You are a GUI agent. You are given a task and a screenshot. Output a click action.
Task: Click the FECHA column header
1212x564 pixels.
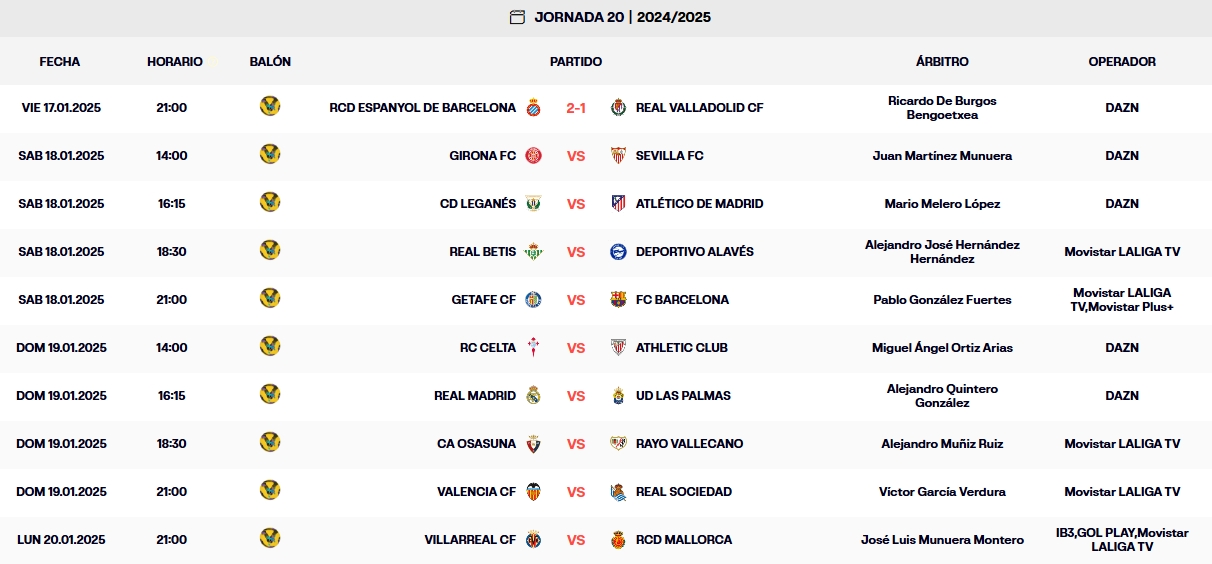pyautogui.click(x=60, y=62)
